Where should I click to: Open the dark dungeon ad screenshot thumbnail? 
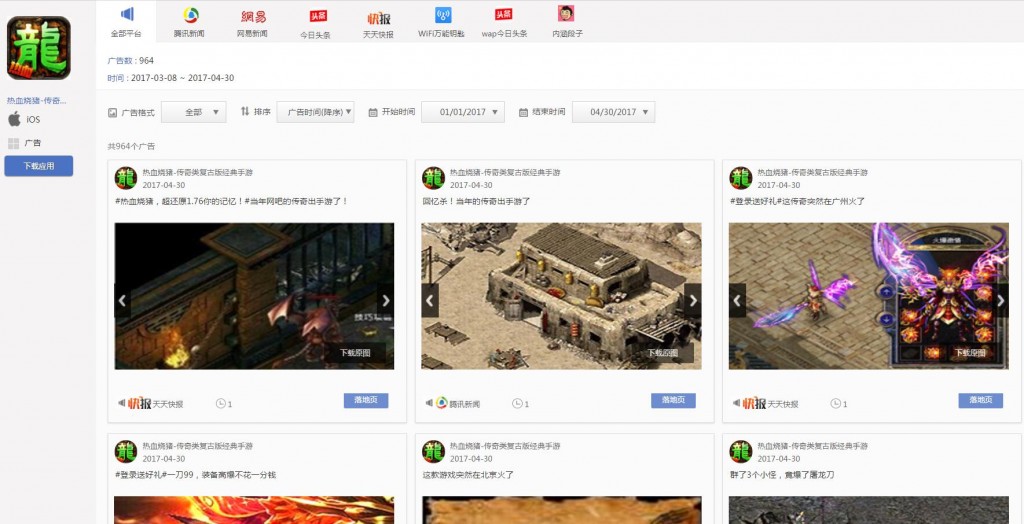point(254,296)
